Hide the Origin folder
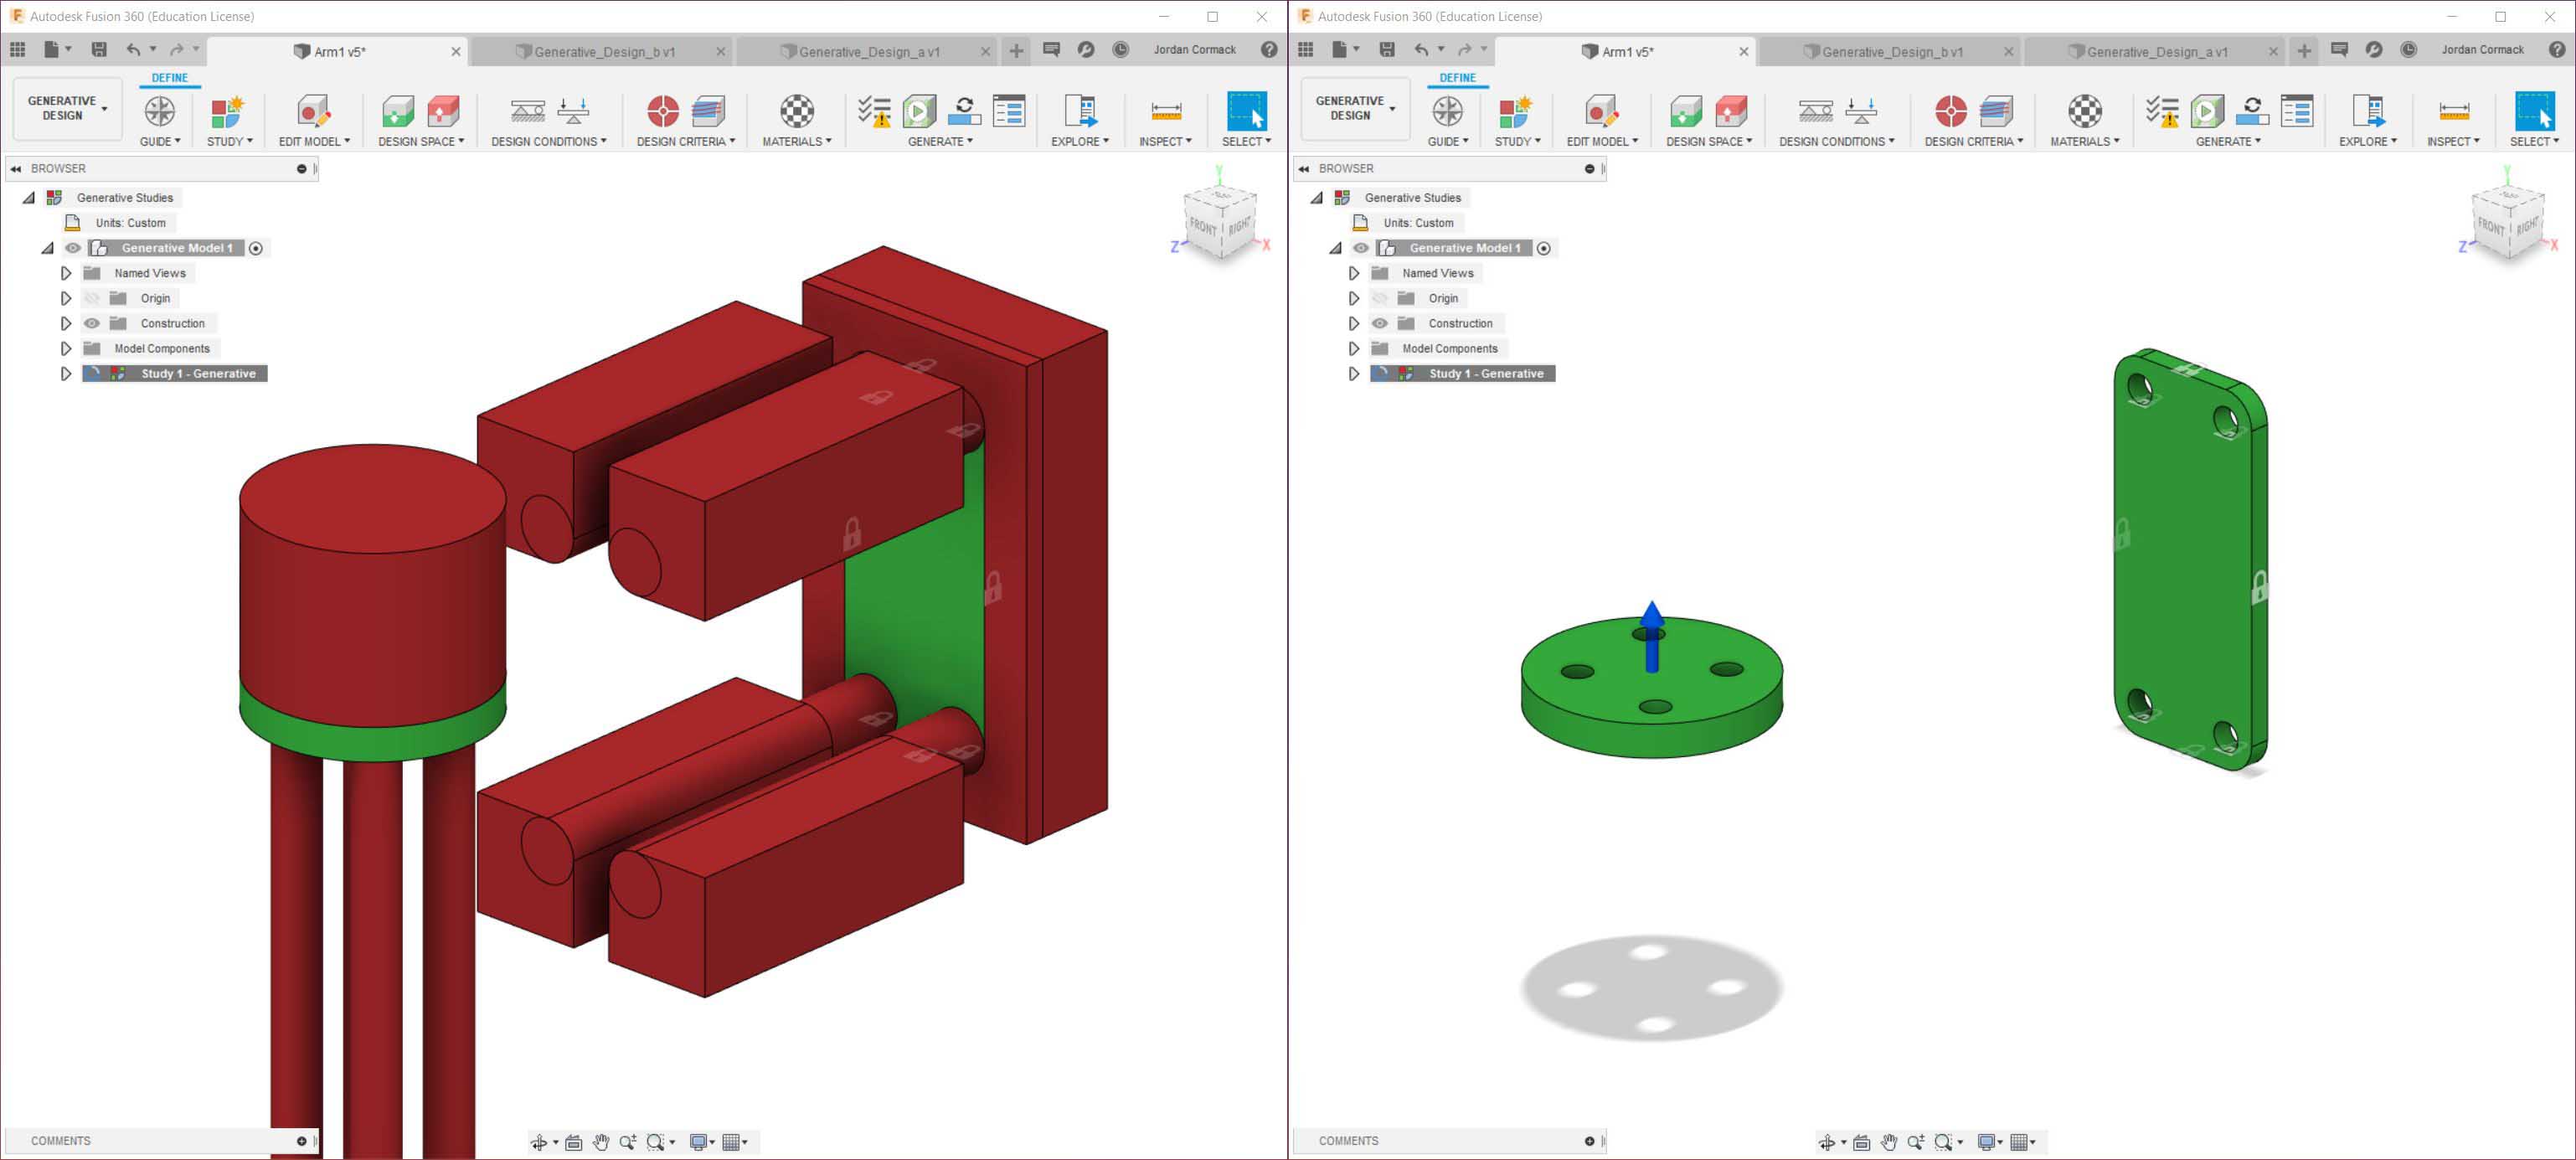This screenshot has height=1160, width=2576. coord(92,297)
